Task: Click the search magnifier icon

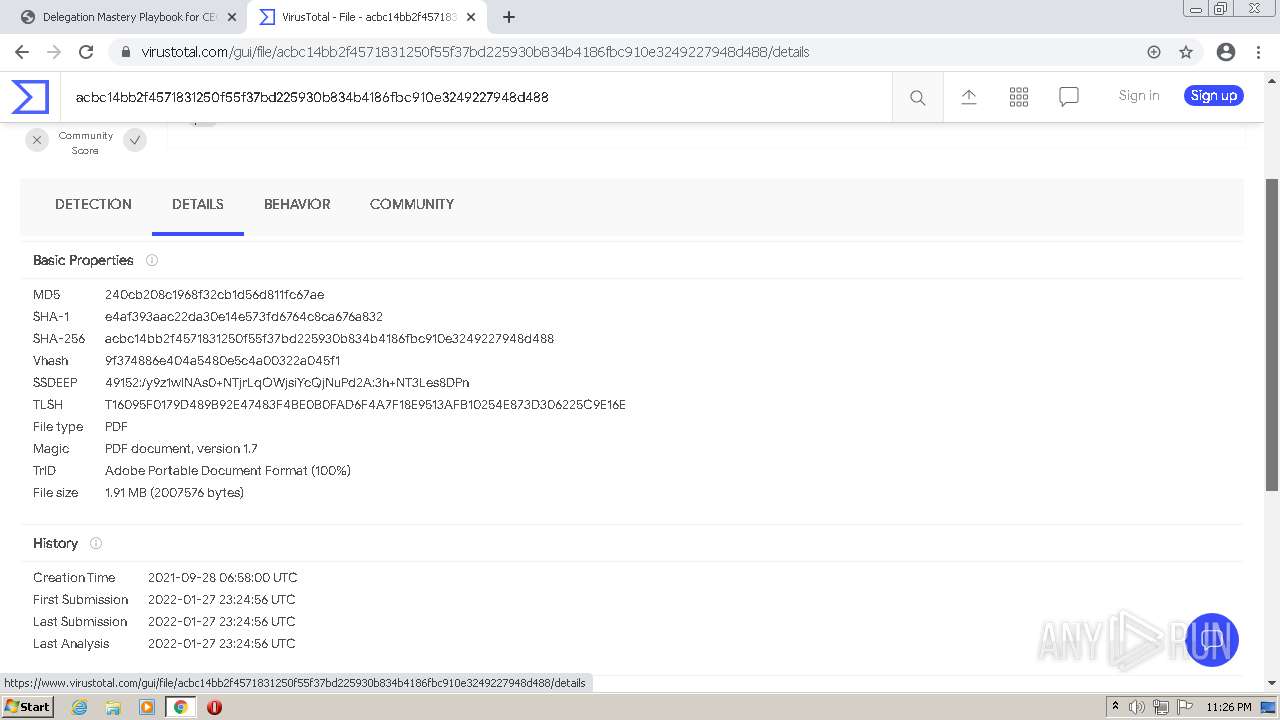Action: [917, 97]
